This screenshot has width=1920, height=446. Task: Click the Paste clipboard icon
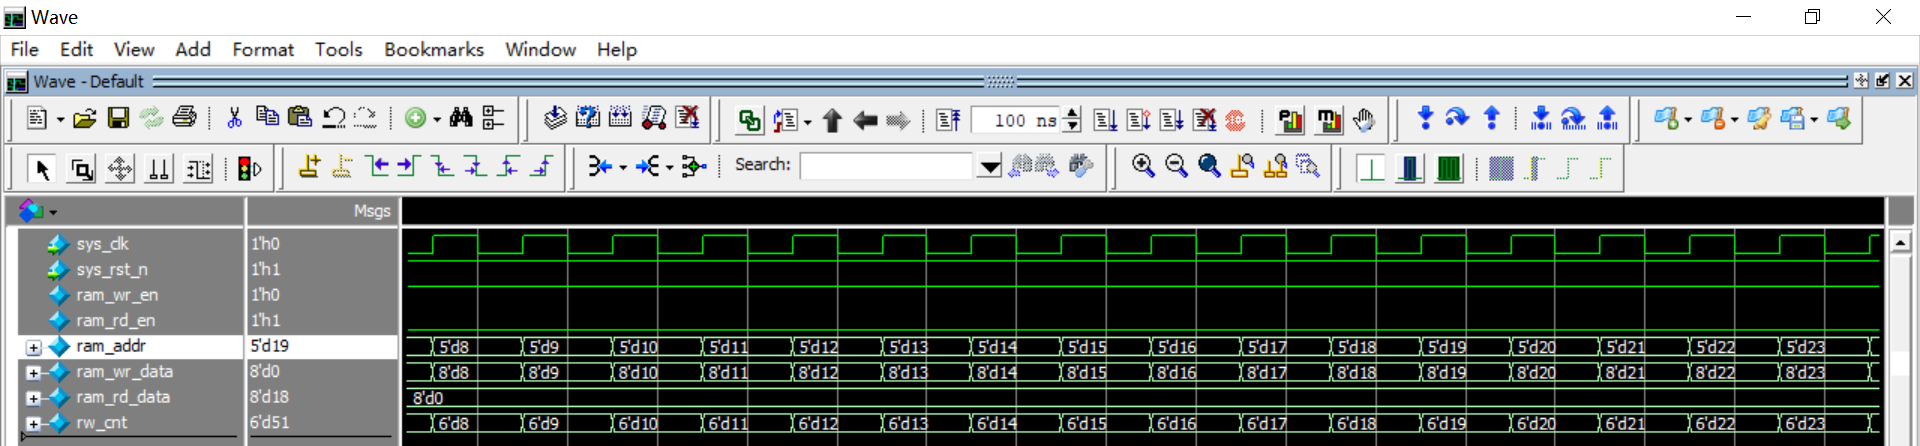[x=300, y=117]
